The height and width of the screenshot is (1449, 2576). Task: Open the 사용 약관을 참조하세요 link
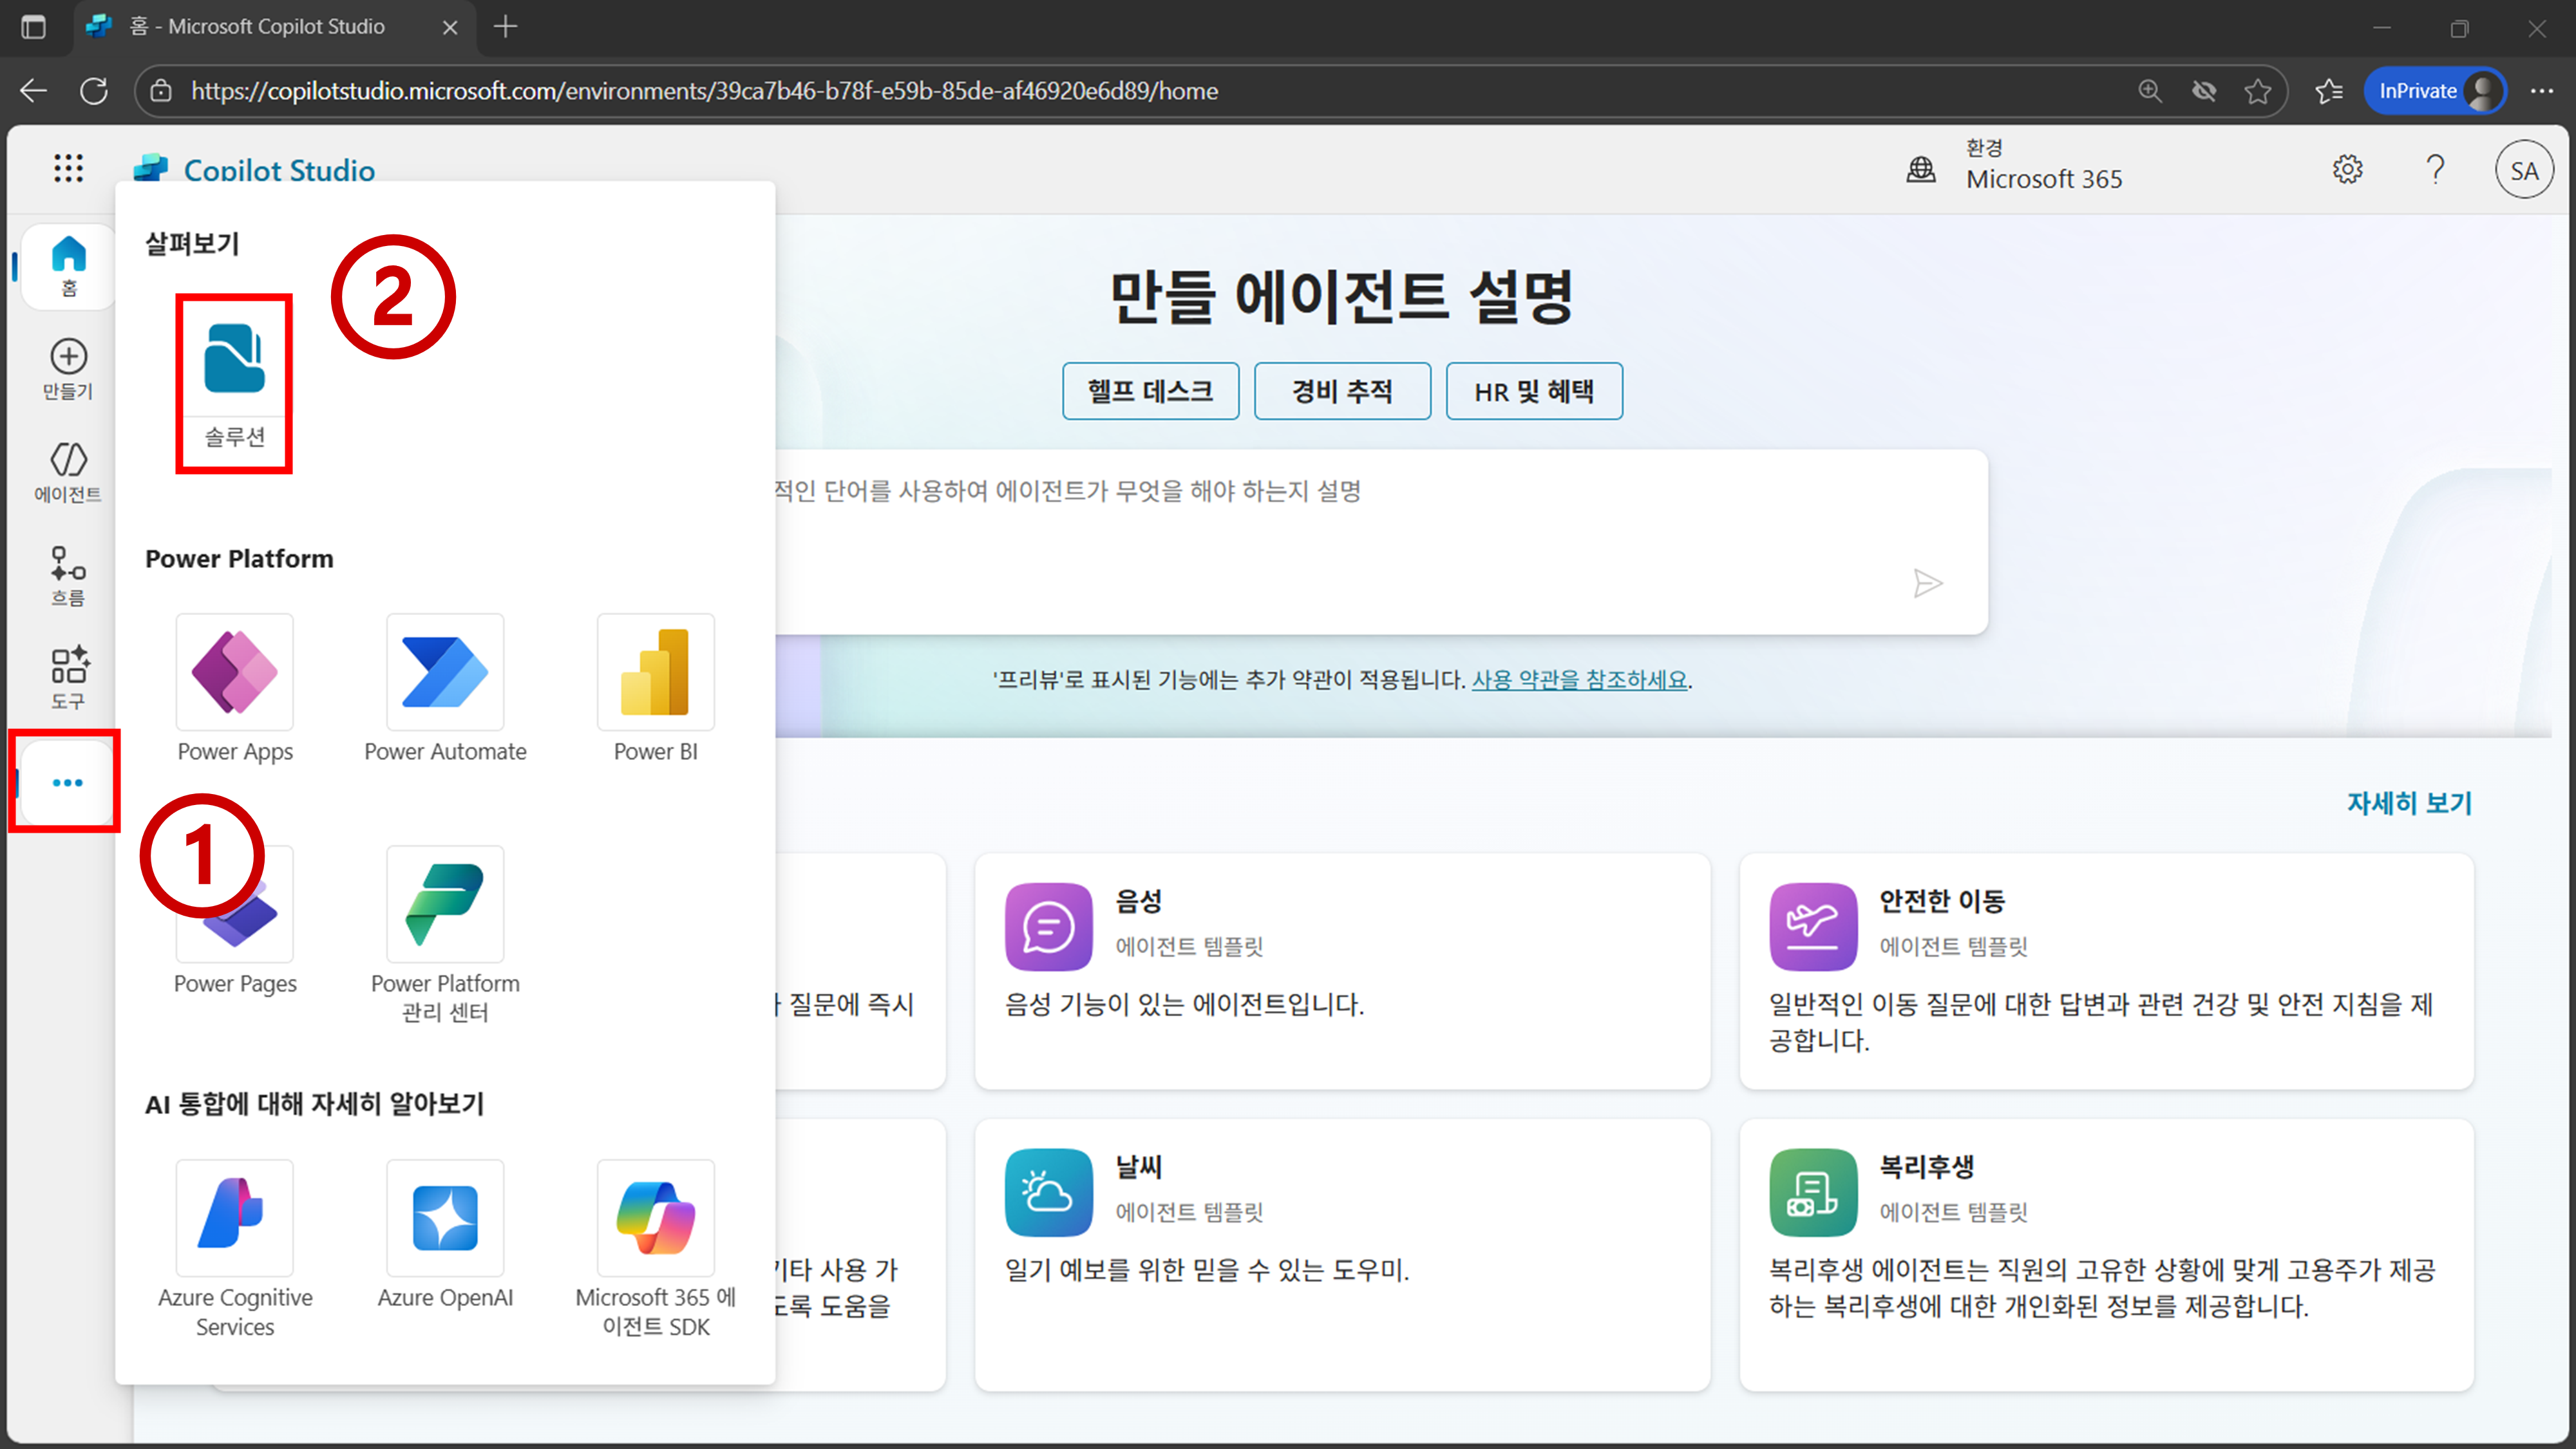pos(1579,680)
